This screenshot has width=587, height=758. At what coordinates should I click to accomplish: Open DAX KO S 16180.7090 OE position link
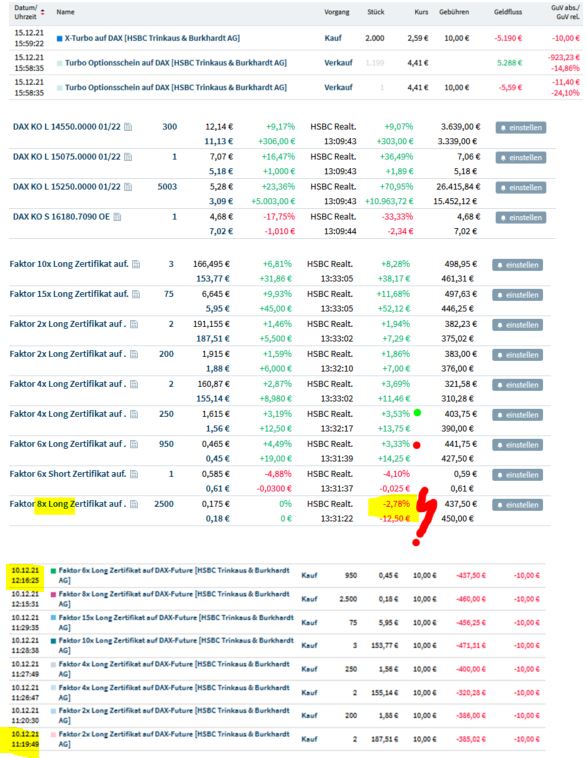pyautogui.click(x=61, y=217)
